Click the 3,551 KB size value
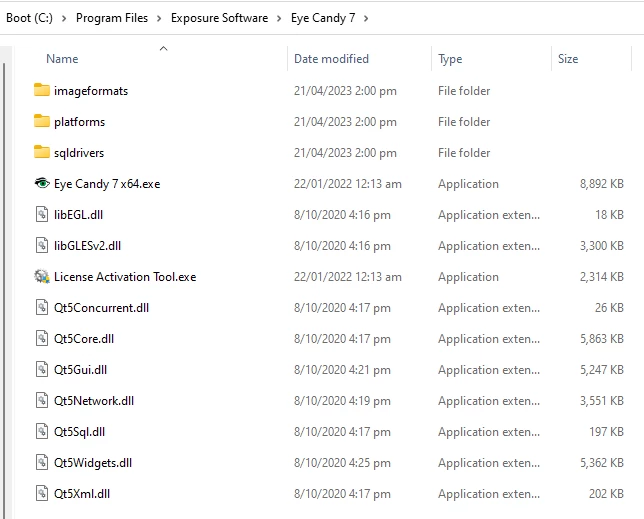The width and height of the screenshot is (644, 519). click(x=602, y=400)
